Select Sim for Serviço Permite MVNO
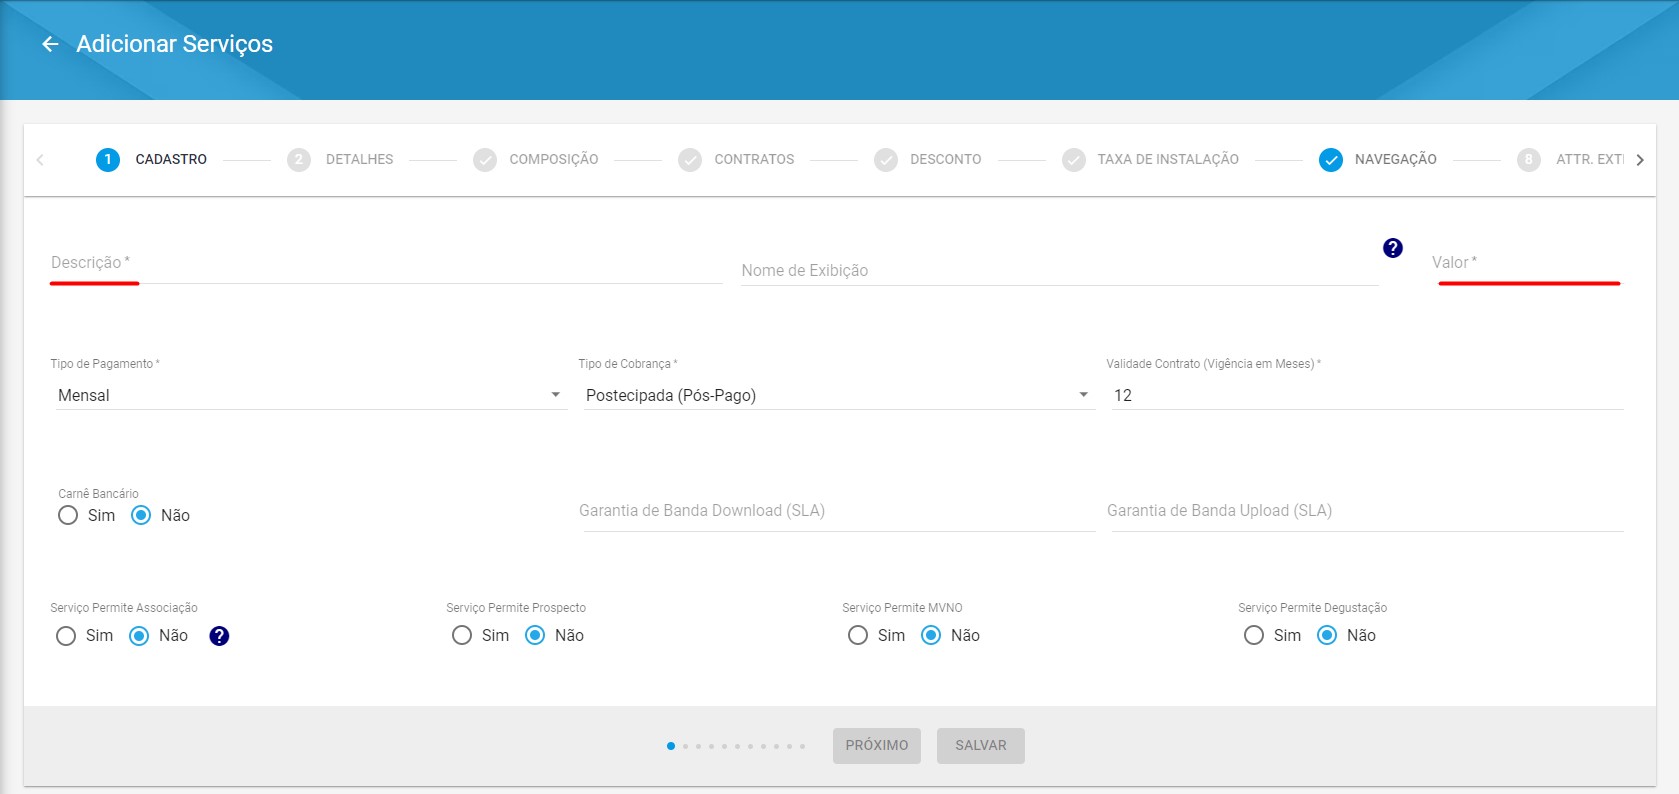Viewport: 1679px width, 794px height. click(x=858, y=636)
